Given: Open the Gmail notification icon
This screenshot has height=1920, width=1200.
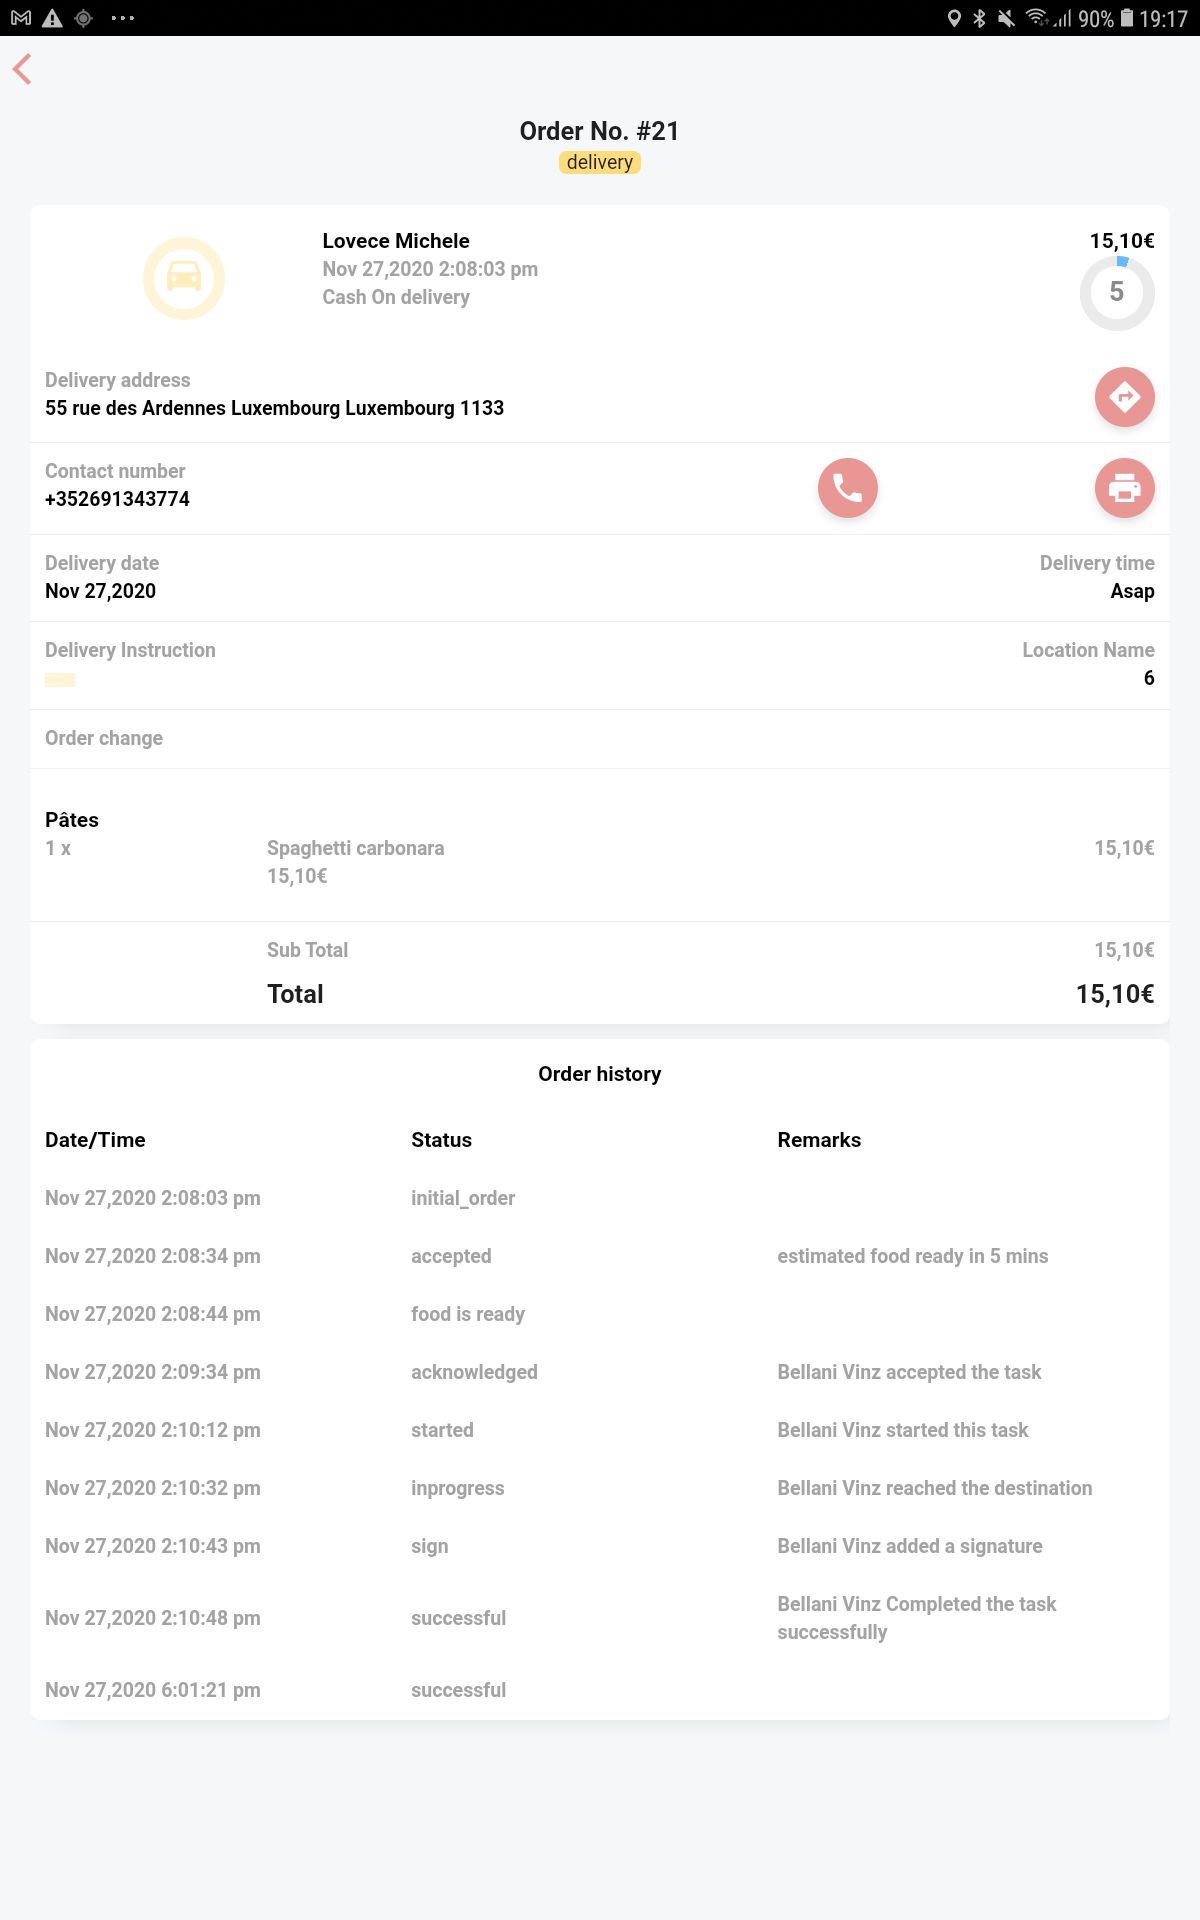Looking at the screenshot, I should 21,18.
